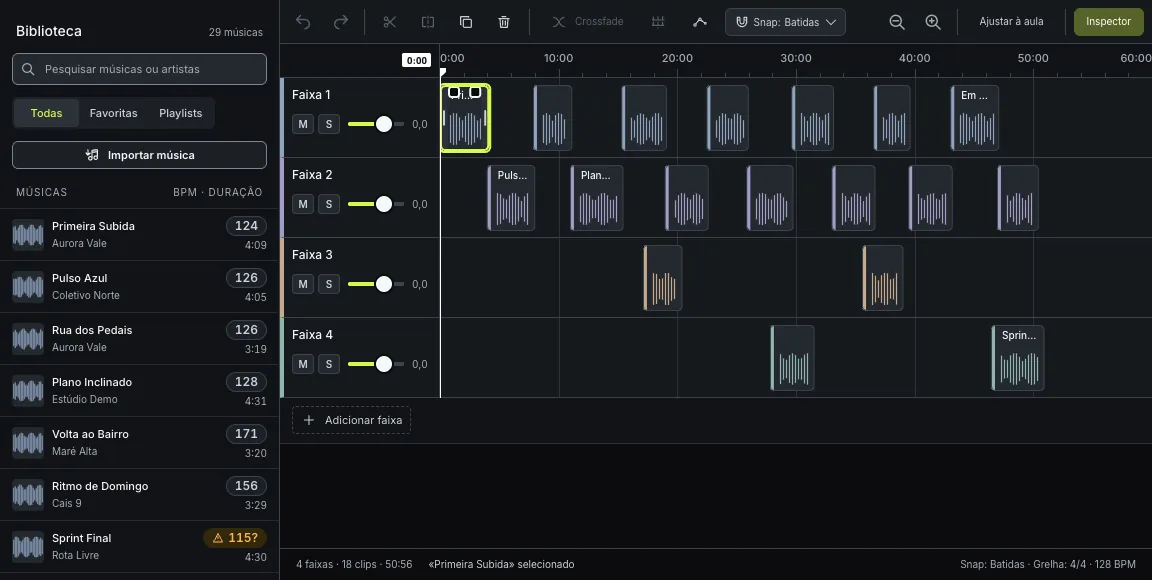
Task: Switch to the Playlists tab
Action: [x=181, y=113]
